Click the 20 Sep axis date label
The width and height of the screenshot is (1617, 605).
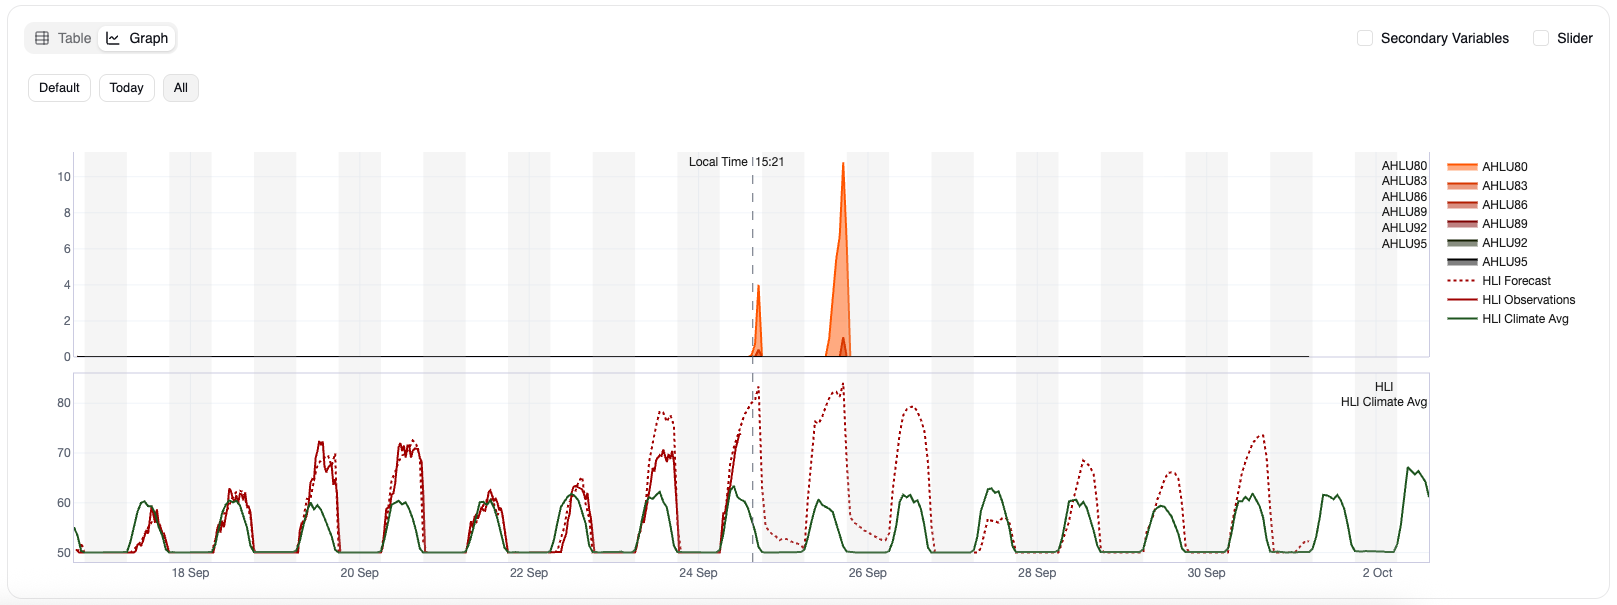[x=360, y=573]
